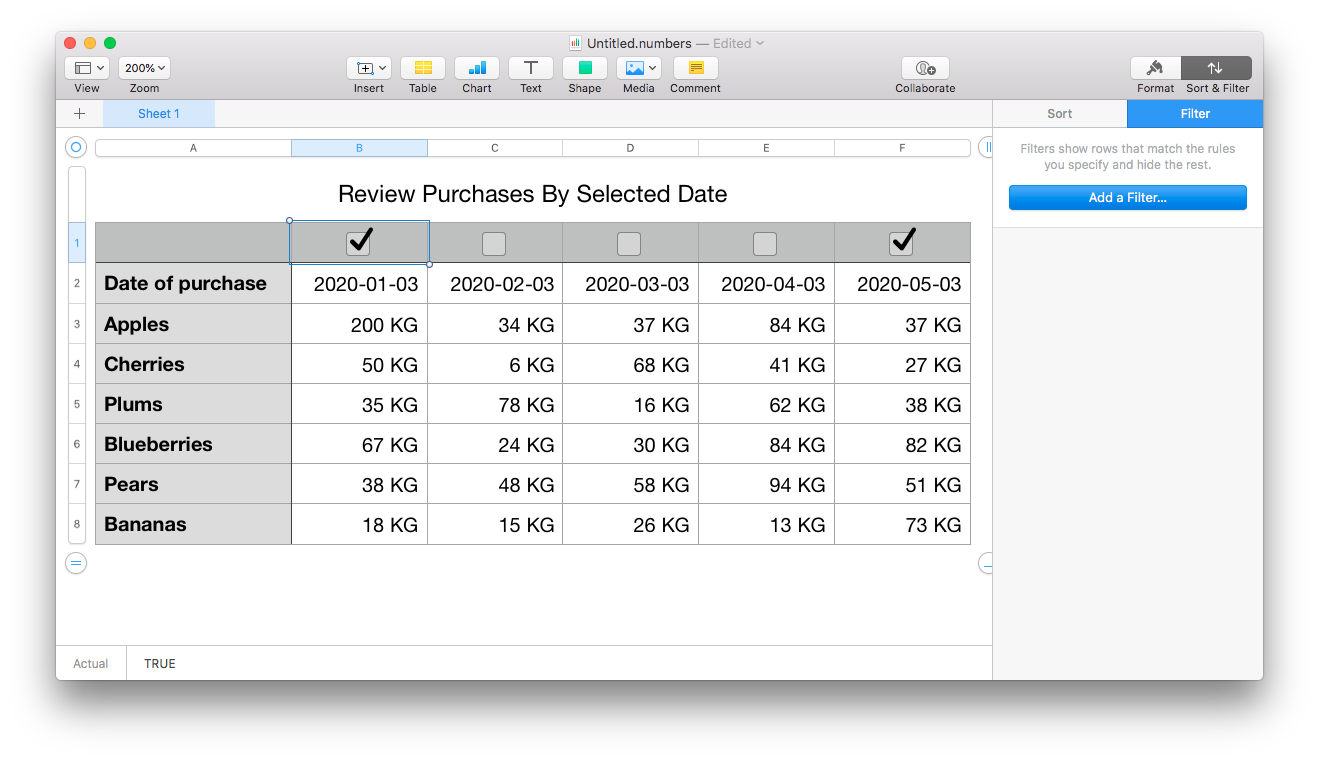Select the Blueberries row label cell
The width and height of the screenshot is (1319, 760).
point(194,444)
